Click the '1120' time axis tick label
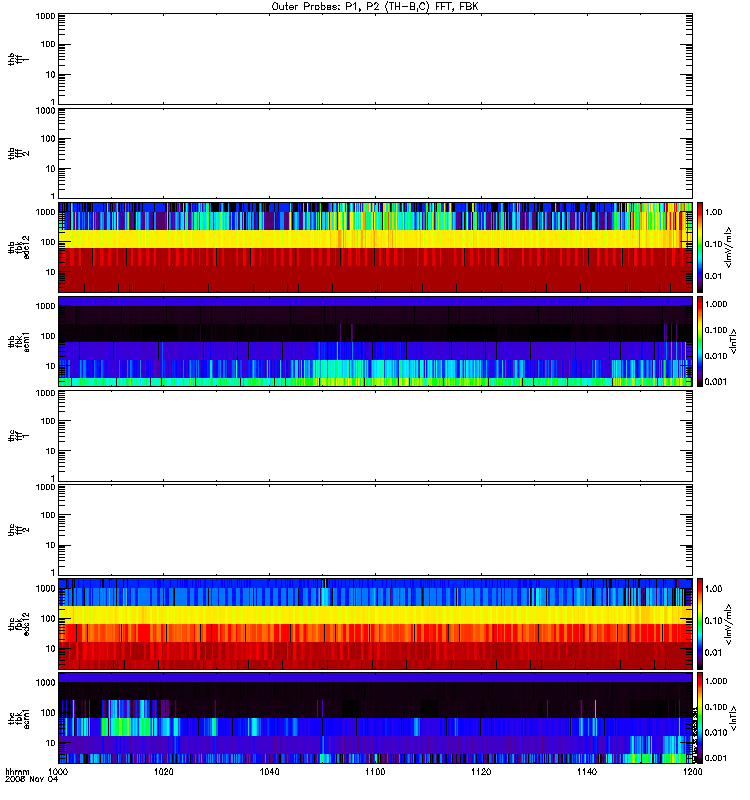 click(481, 772)
